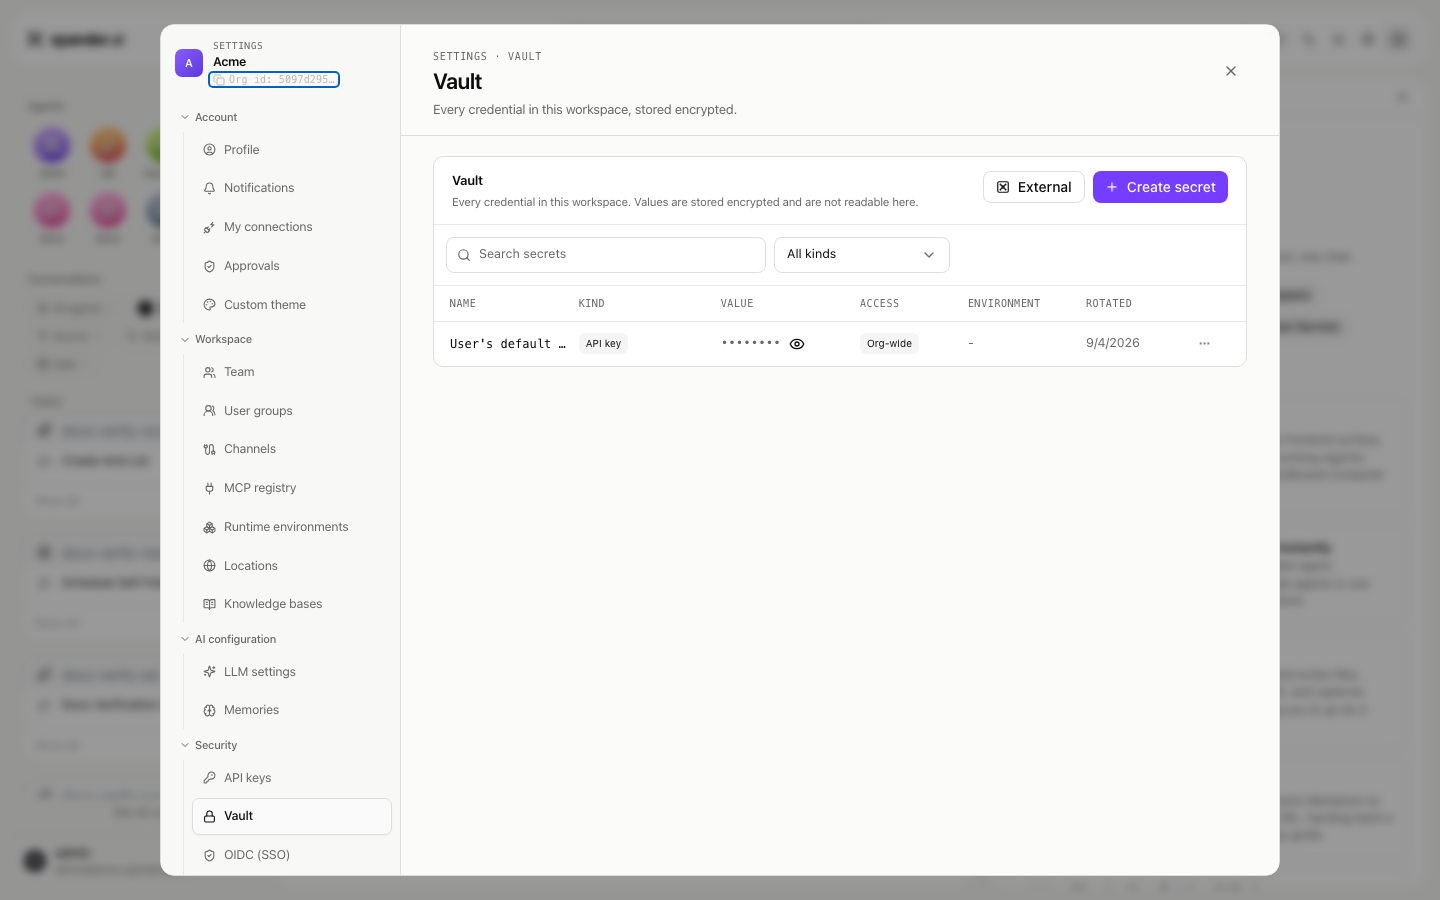Click the Locations globe icon
Viewport: 1440px width, 900px height.
coord(209,566)
